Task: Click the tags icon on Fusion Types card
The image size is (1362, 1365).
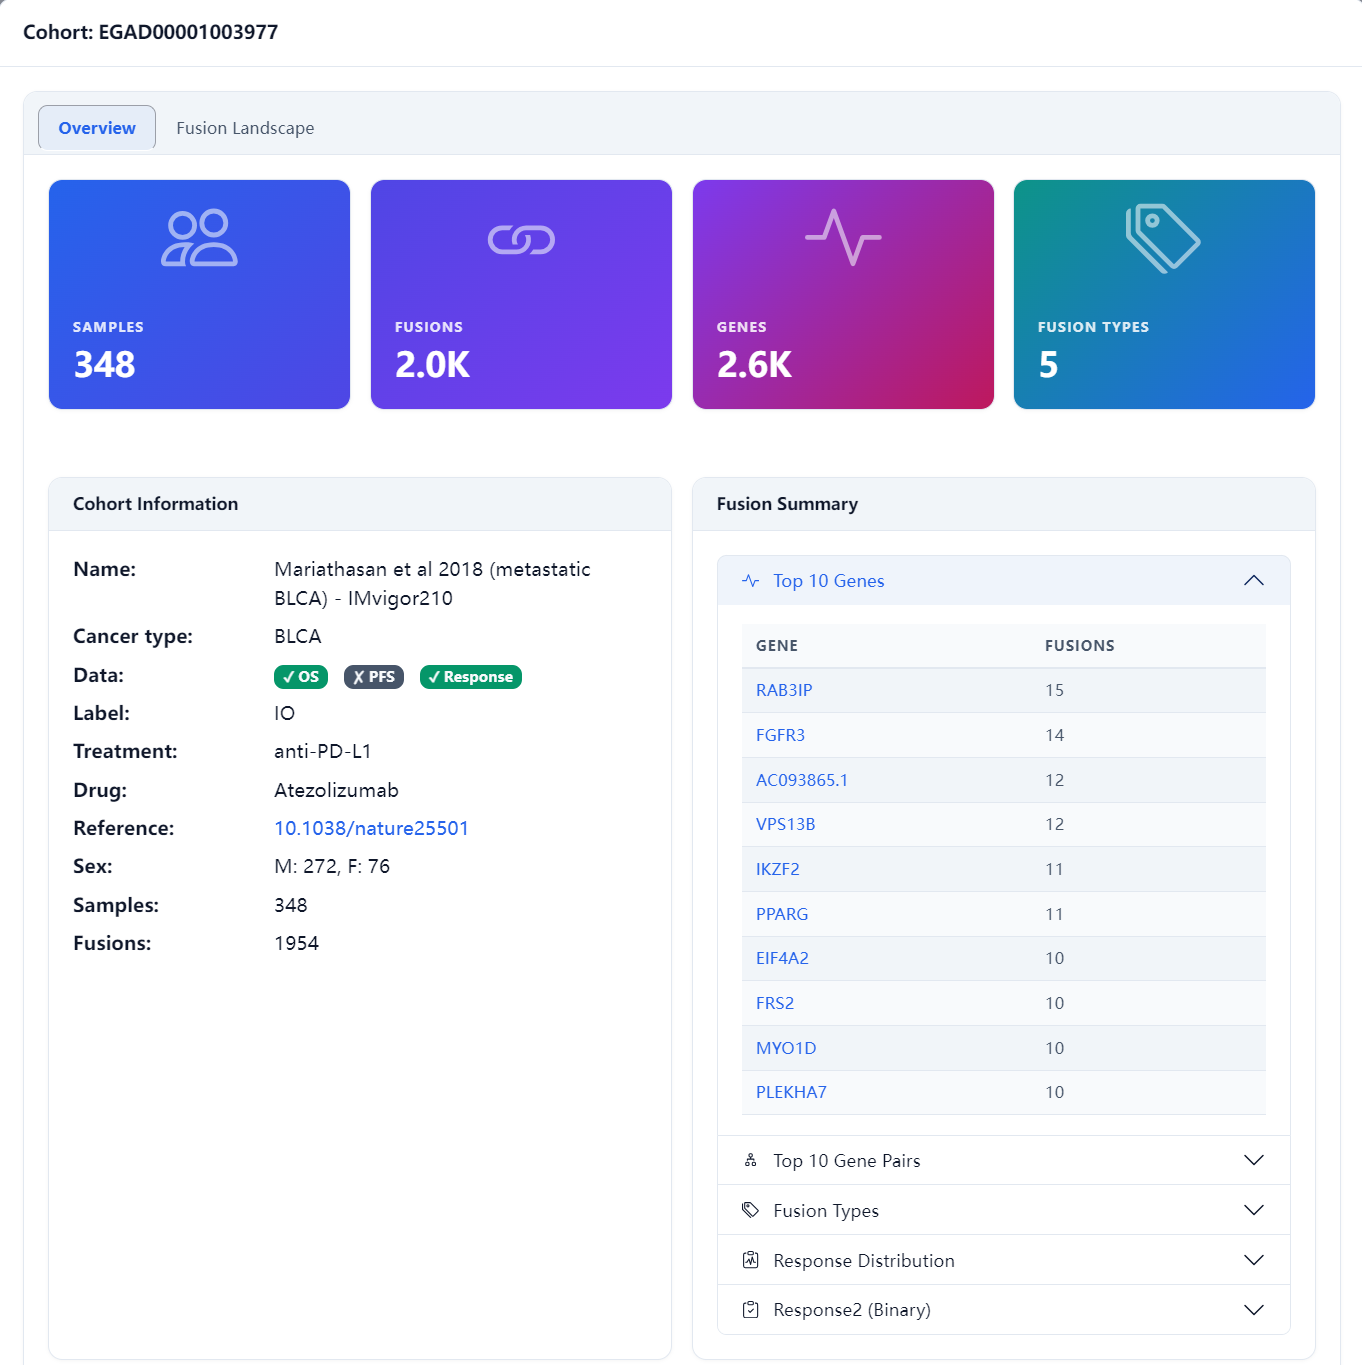Action: [x=1163, y=238]
